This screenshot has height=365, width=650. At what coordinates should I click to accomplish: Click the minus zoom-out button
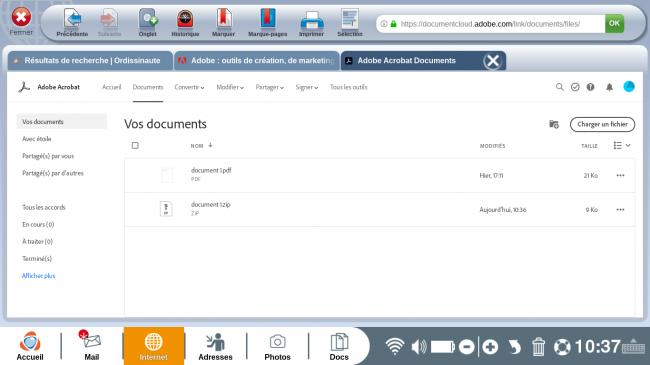click(467, 347)
